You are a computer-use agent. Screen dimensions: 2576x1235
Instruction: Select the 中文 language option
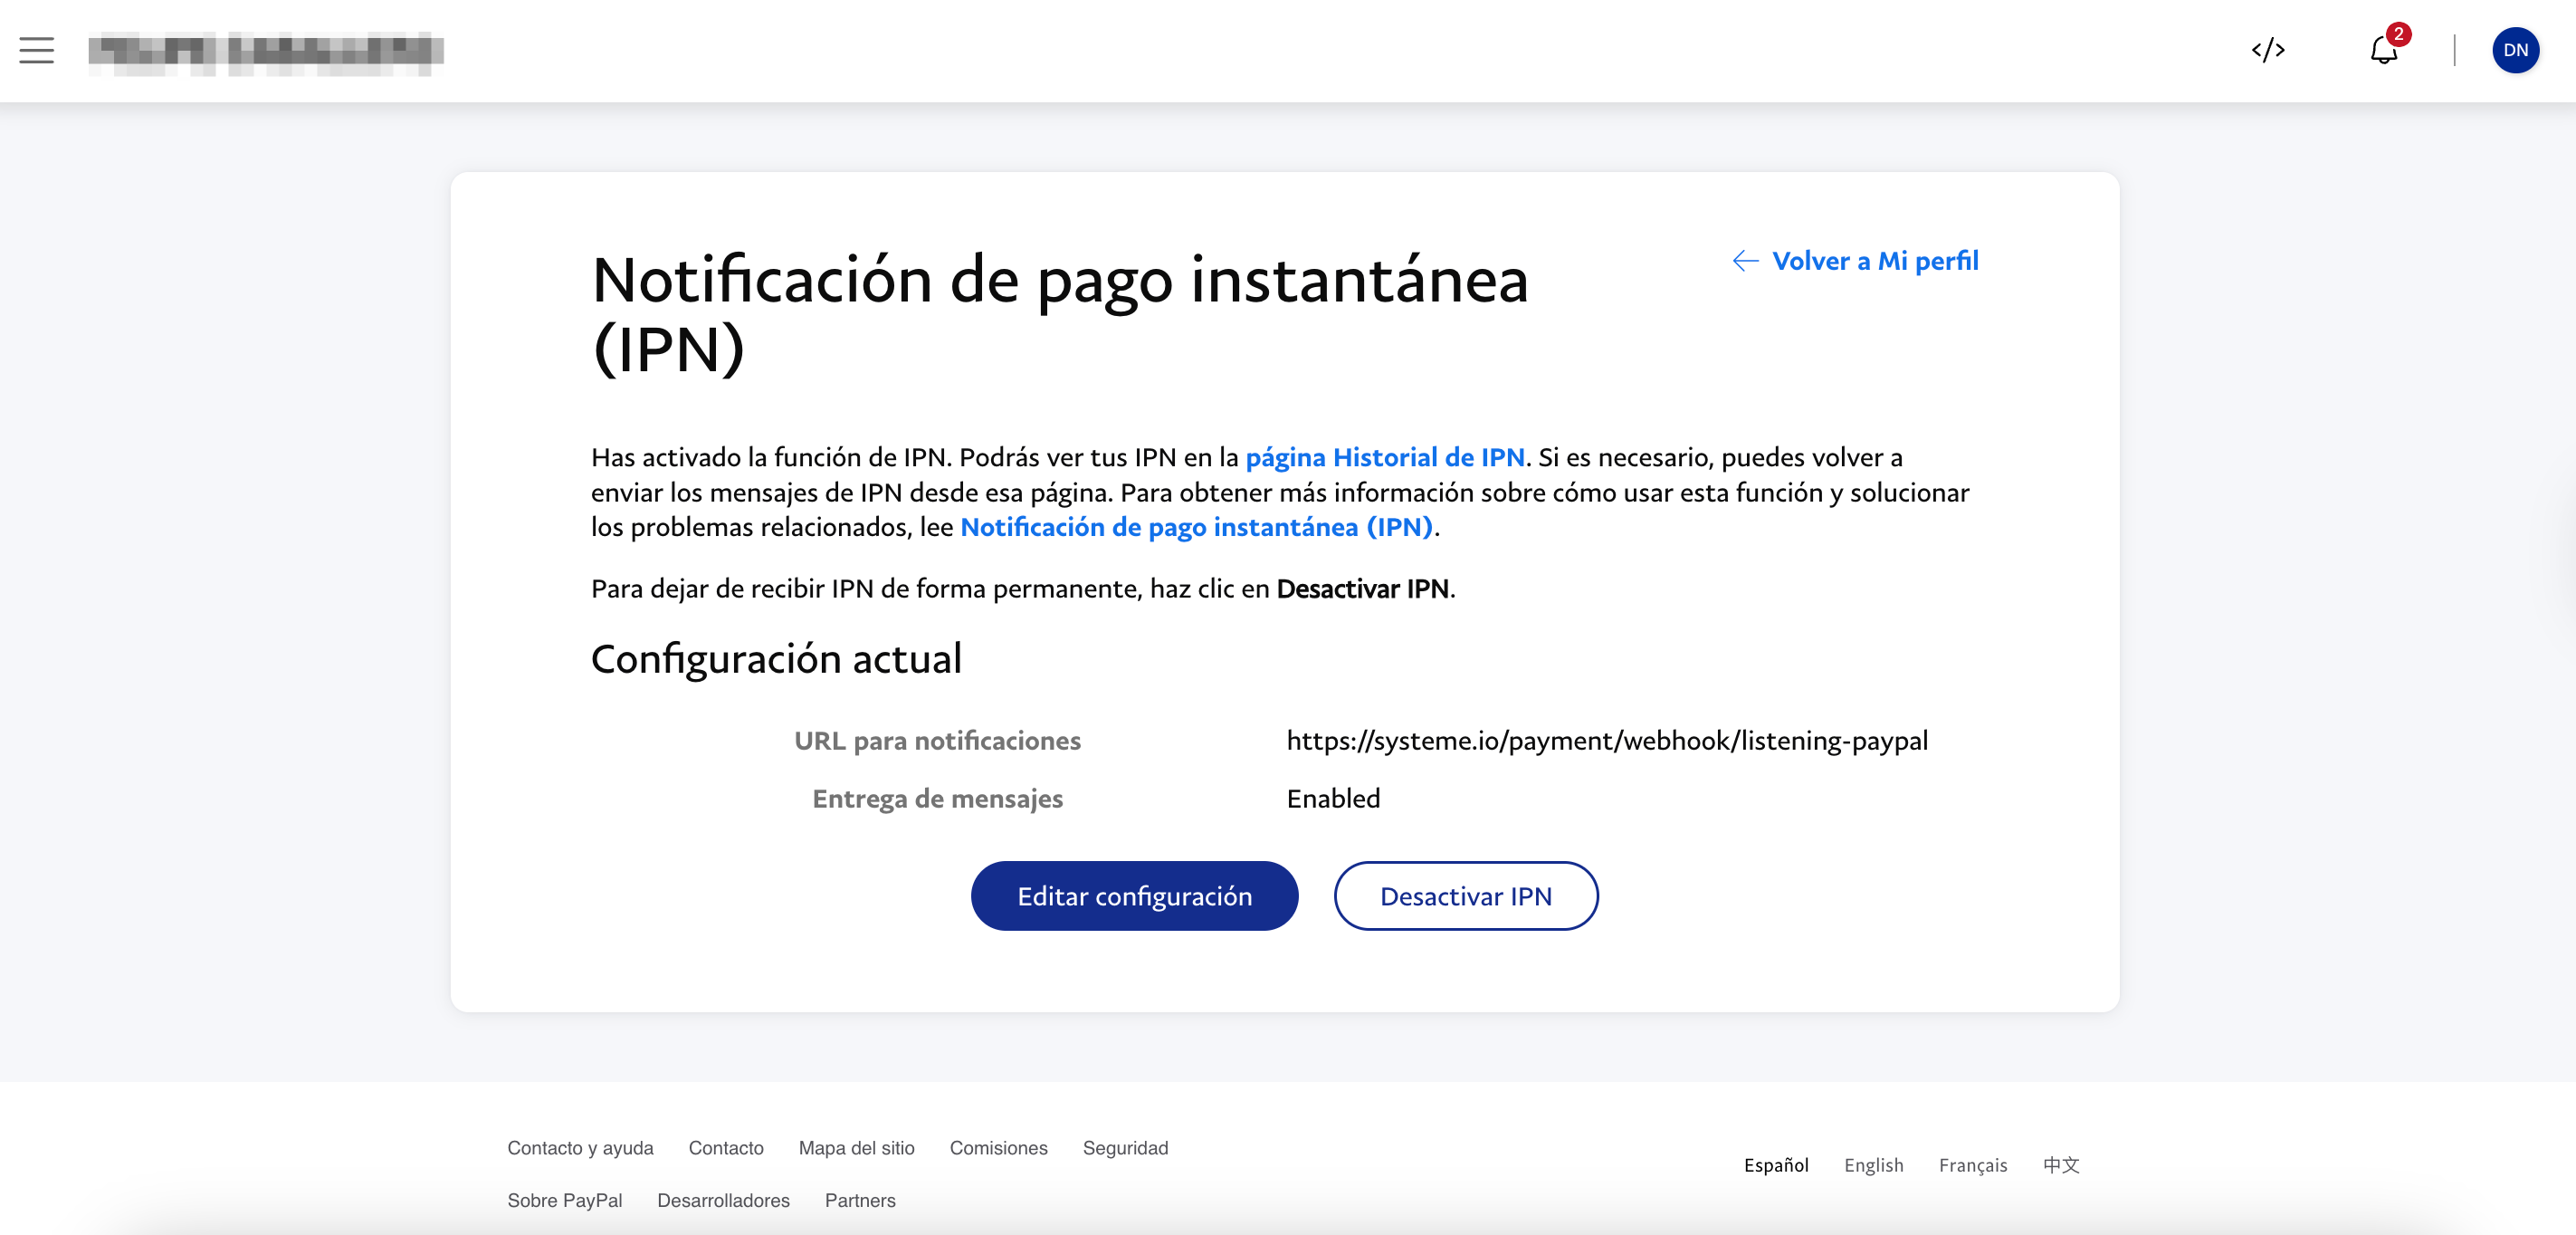tap(2060, 1165)
